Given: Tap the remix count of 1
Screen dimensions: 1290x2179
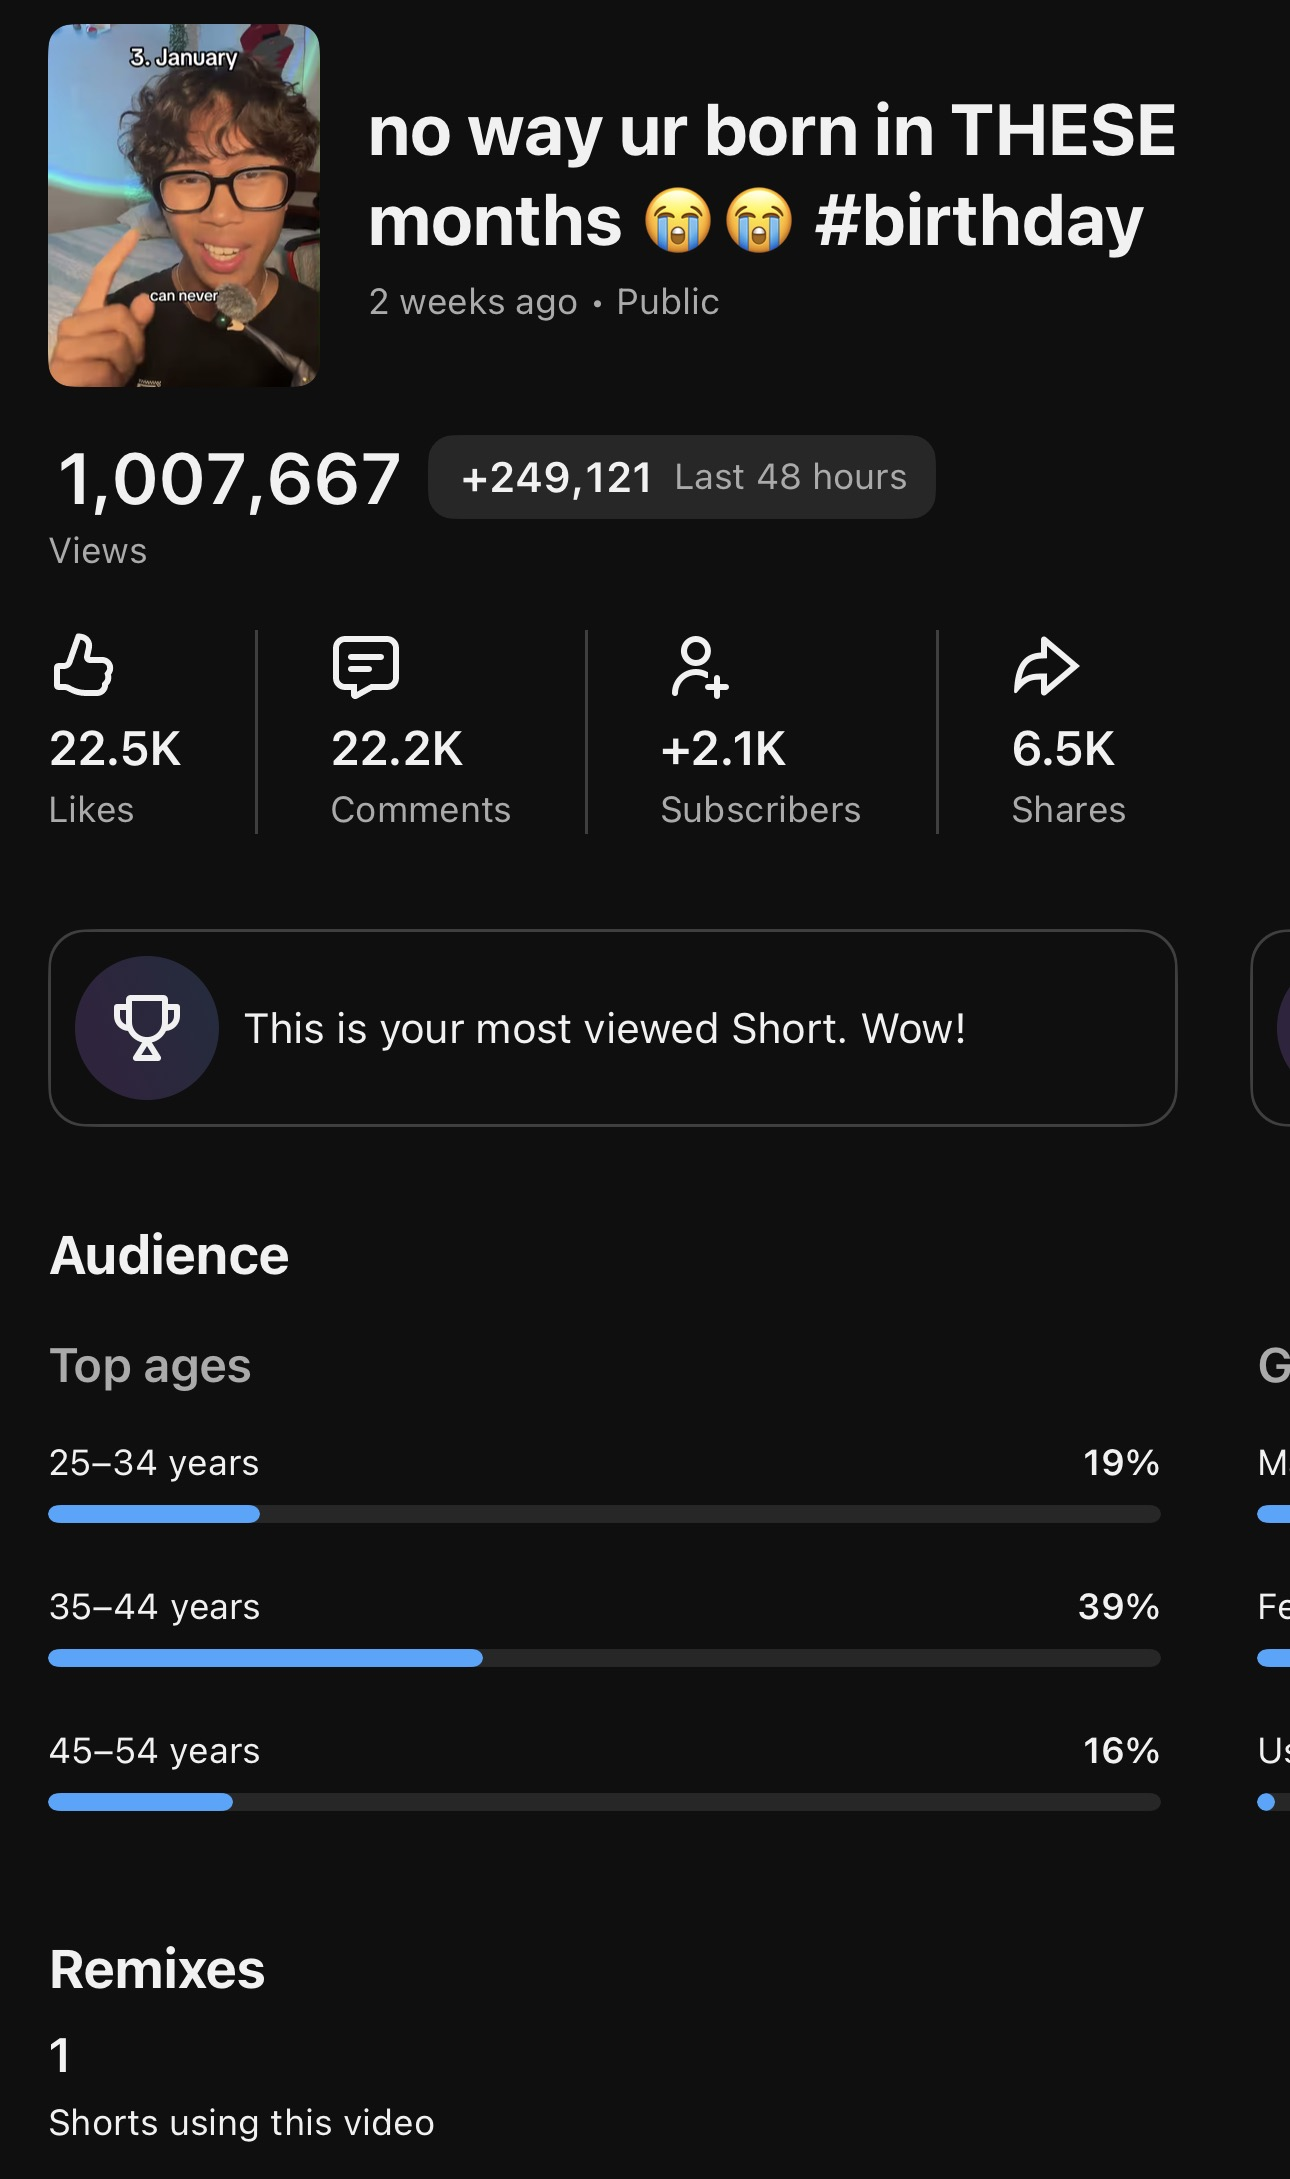Looking at the screenshot, I should pyautogui.click(x=60, y=2056).
